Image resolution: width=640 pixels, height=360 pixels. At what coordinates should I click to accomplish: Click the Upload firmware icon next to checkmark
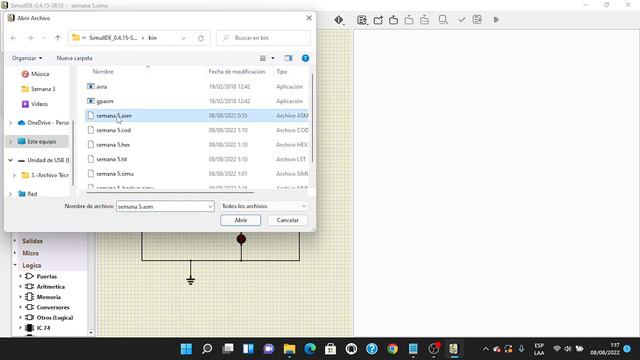(477, 20)
